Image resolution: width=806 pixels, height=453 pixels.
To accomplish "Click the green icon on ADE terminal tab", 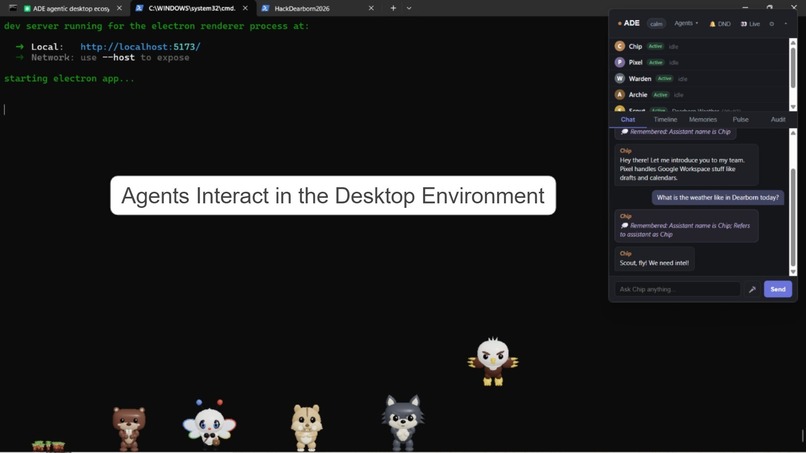I will click(x=27, y=9).
